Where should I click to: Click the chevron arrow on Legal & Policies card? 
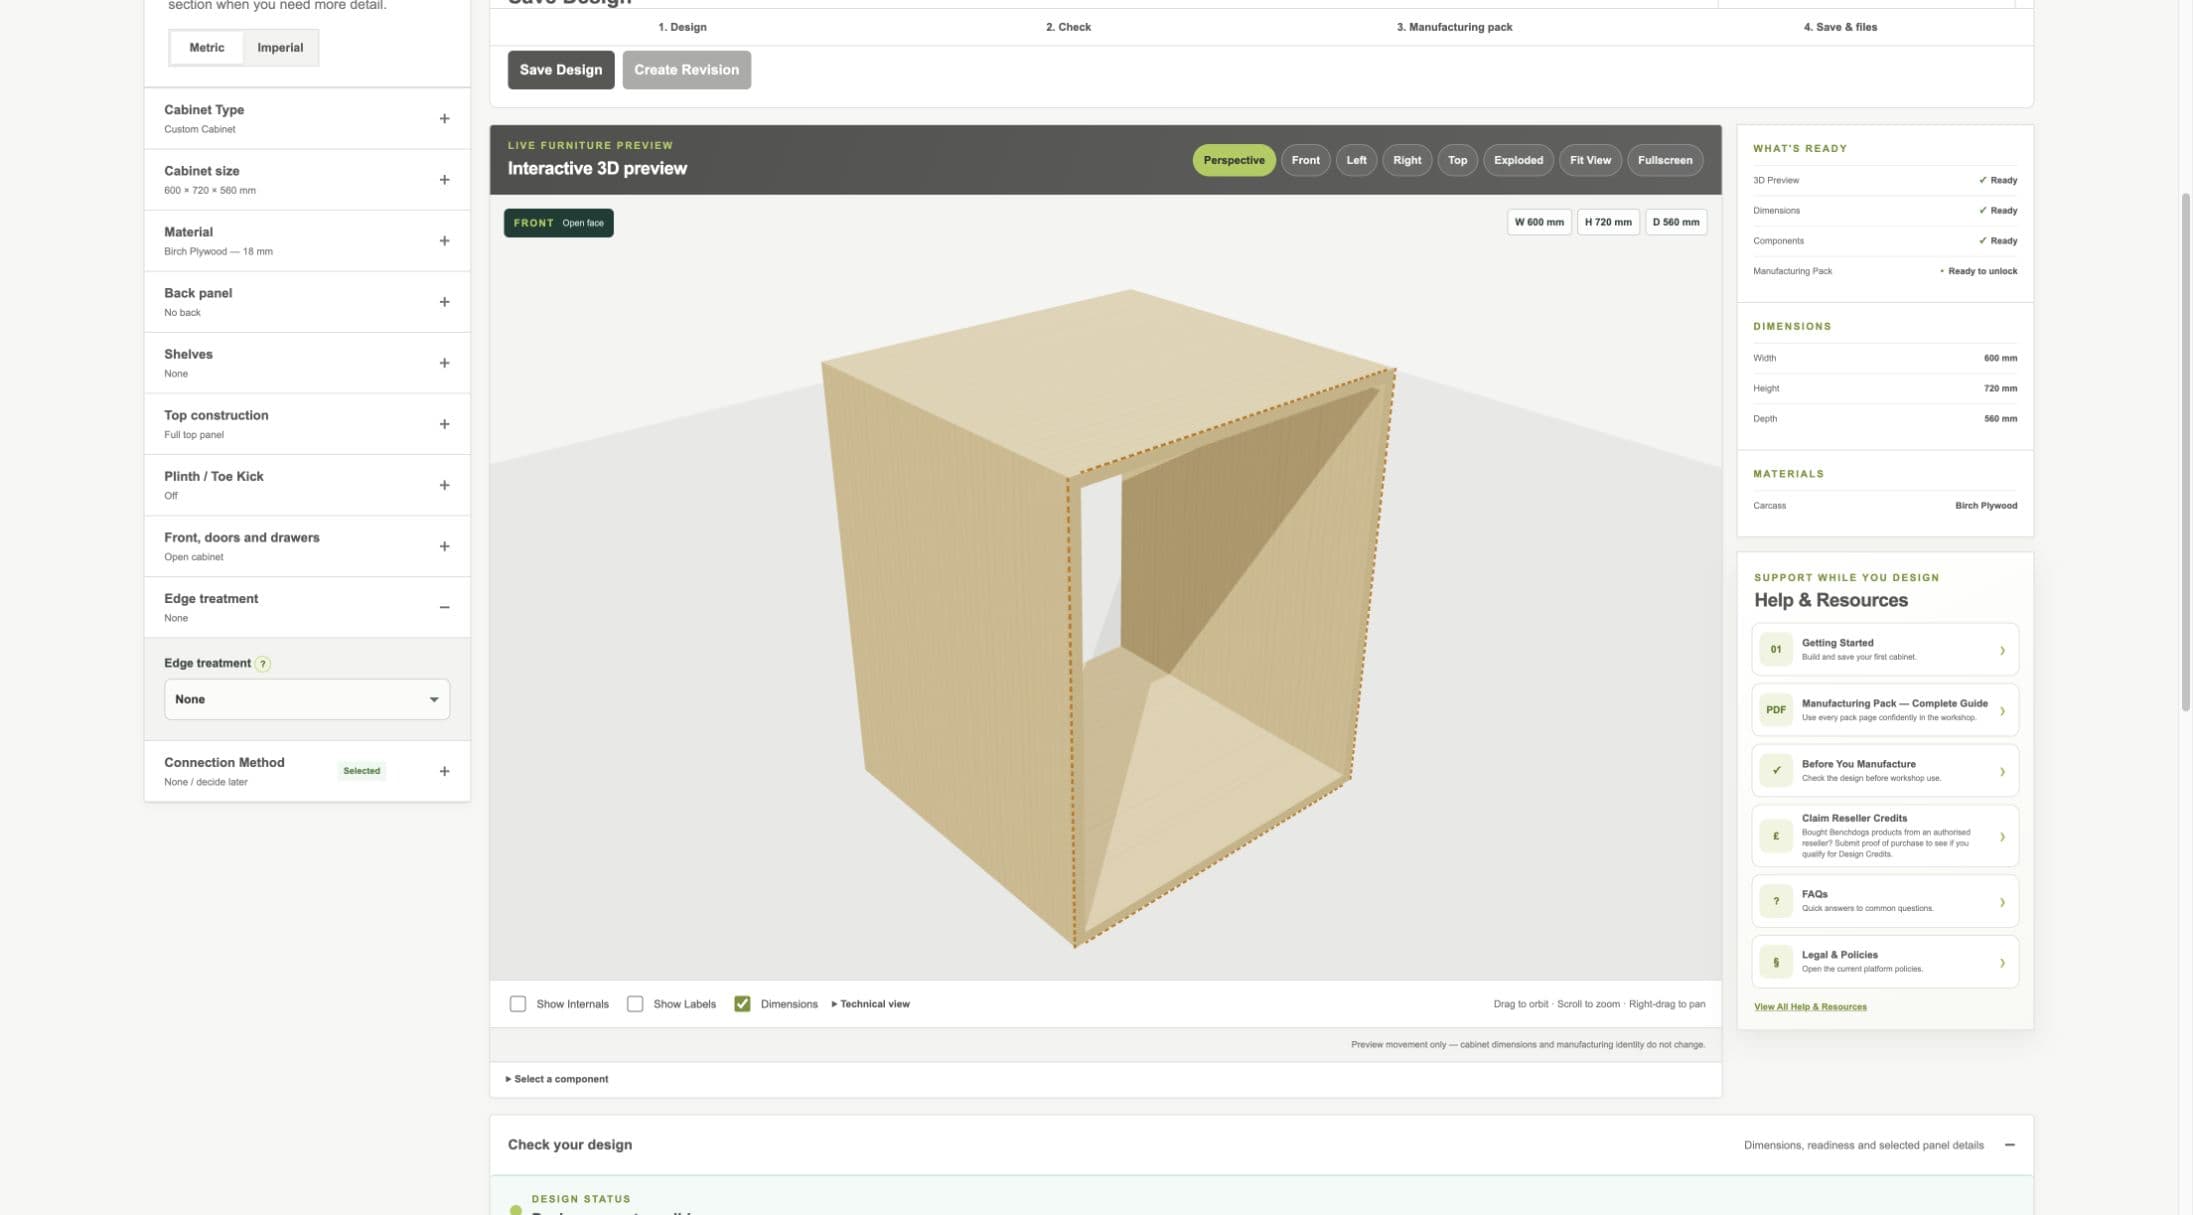2002,963
